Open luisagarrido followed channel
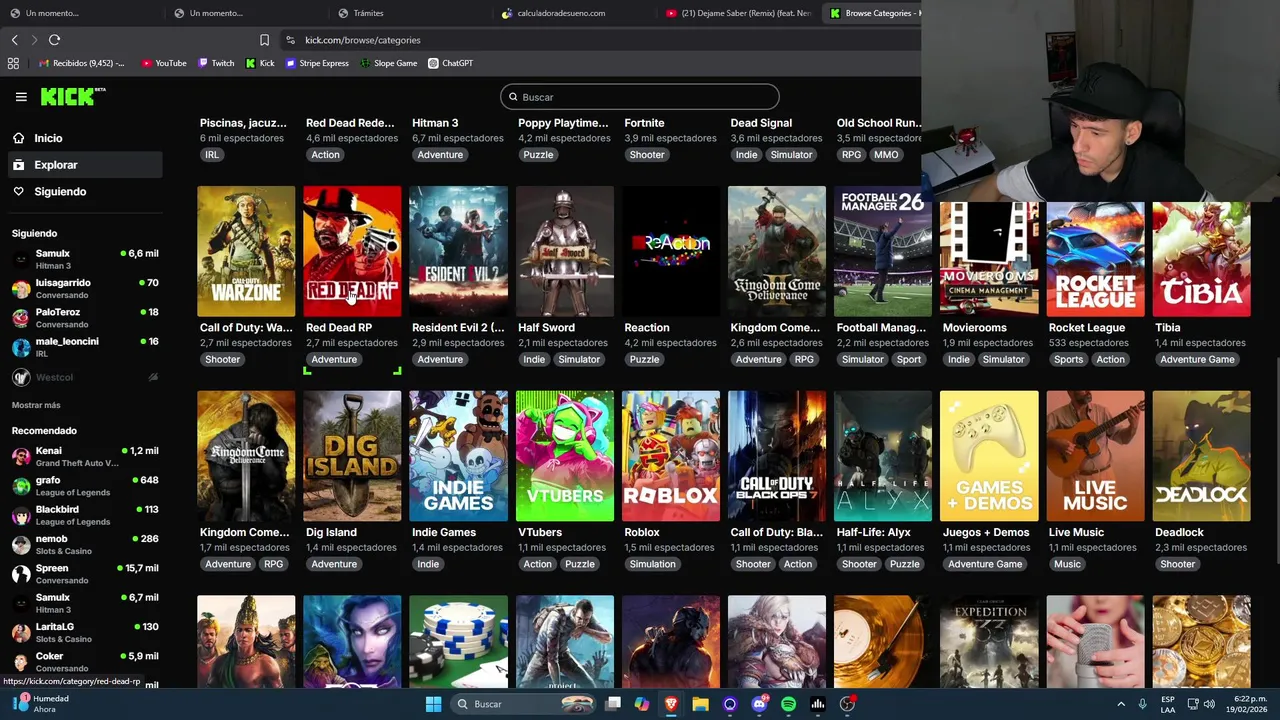The width and height of the screenshot is (1280, 720). pos(85,288)
